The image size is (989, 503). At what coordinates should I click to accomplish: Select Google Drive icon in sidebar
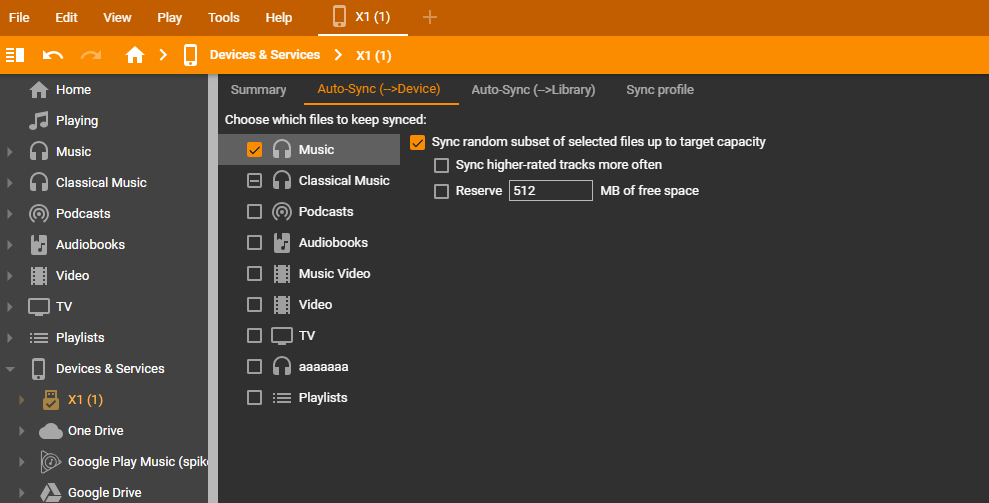tap(50, 492)
